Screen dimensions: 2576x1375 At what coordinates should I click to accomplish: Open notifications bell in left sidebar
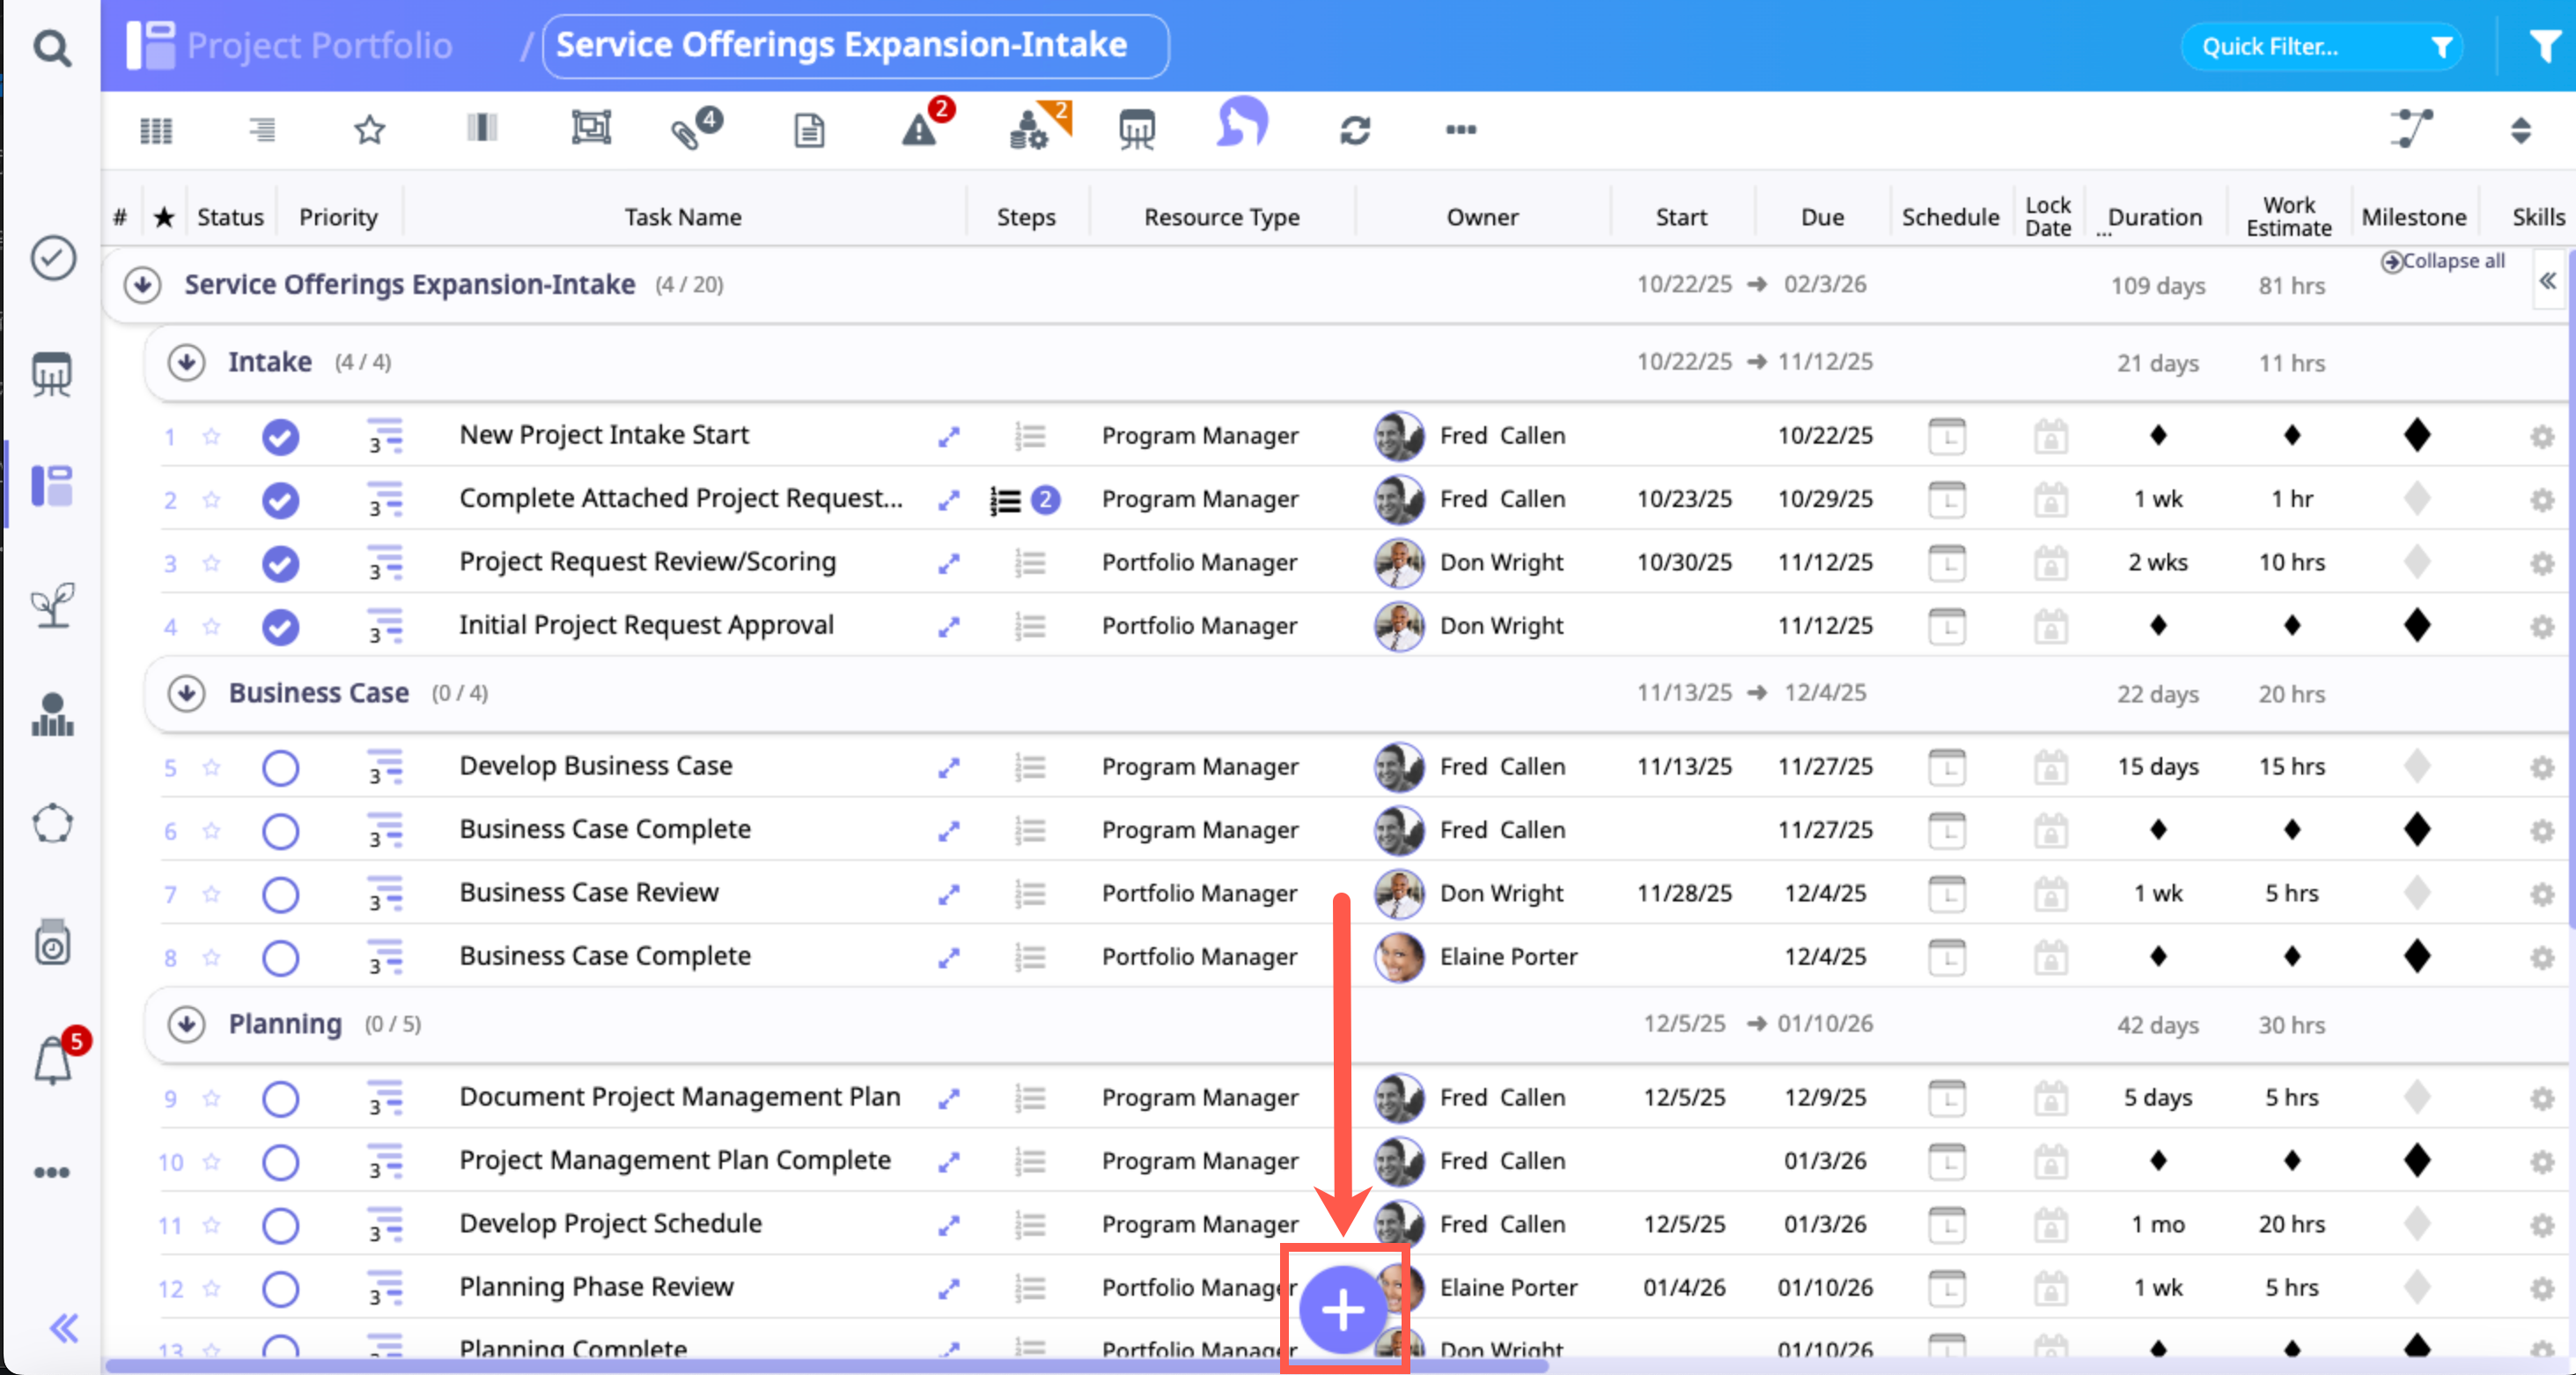click(x=53, y=1060)
